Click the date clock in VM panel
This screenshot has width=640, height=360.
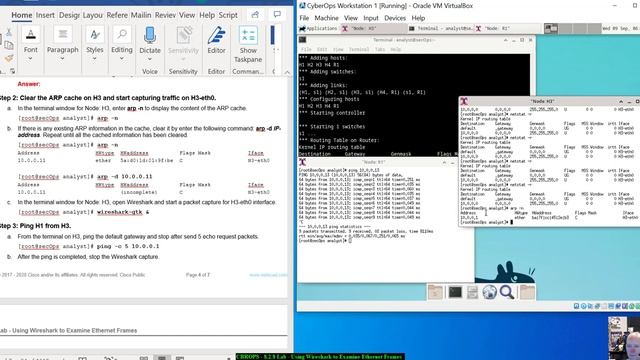(620, 28)
